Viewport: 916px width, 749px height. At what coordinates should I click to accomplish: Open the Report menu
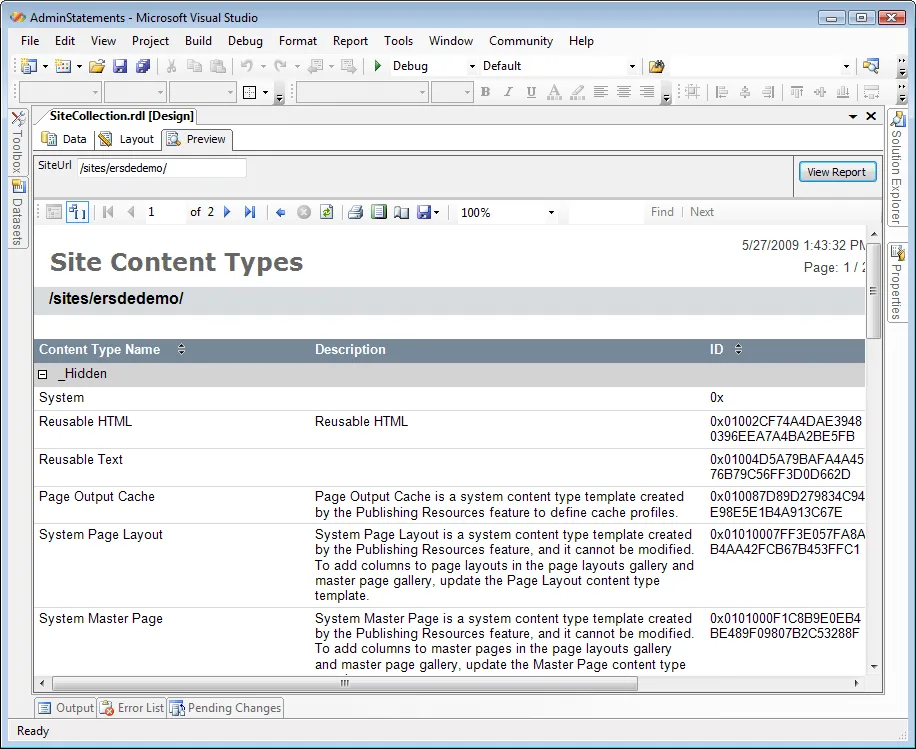(350, 41)
